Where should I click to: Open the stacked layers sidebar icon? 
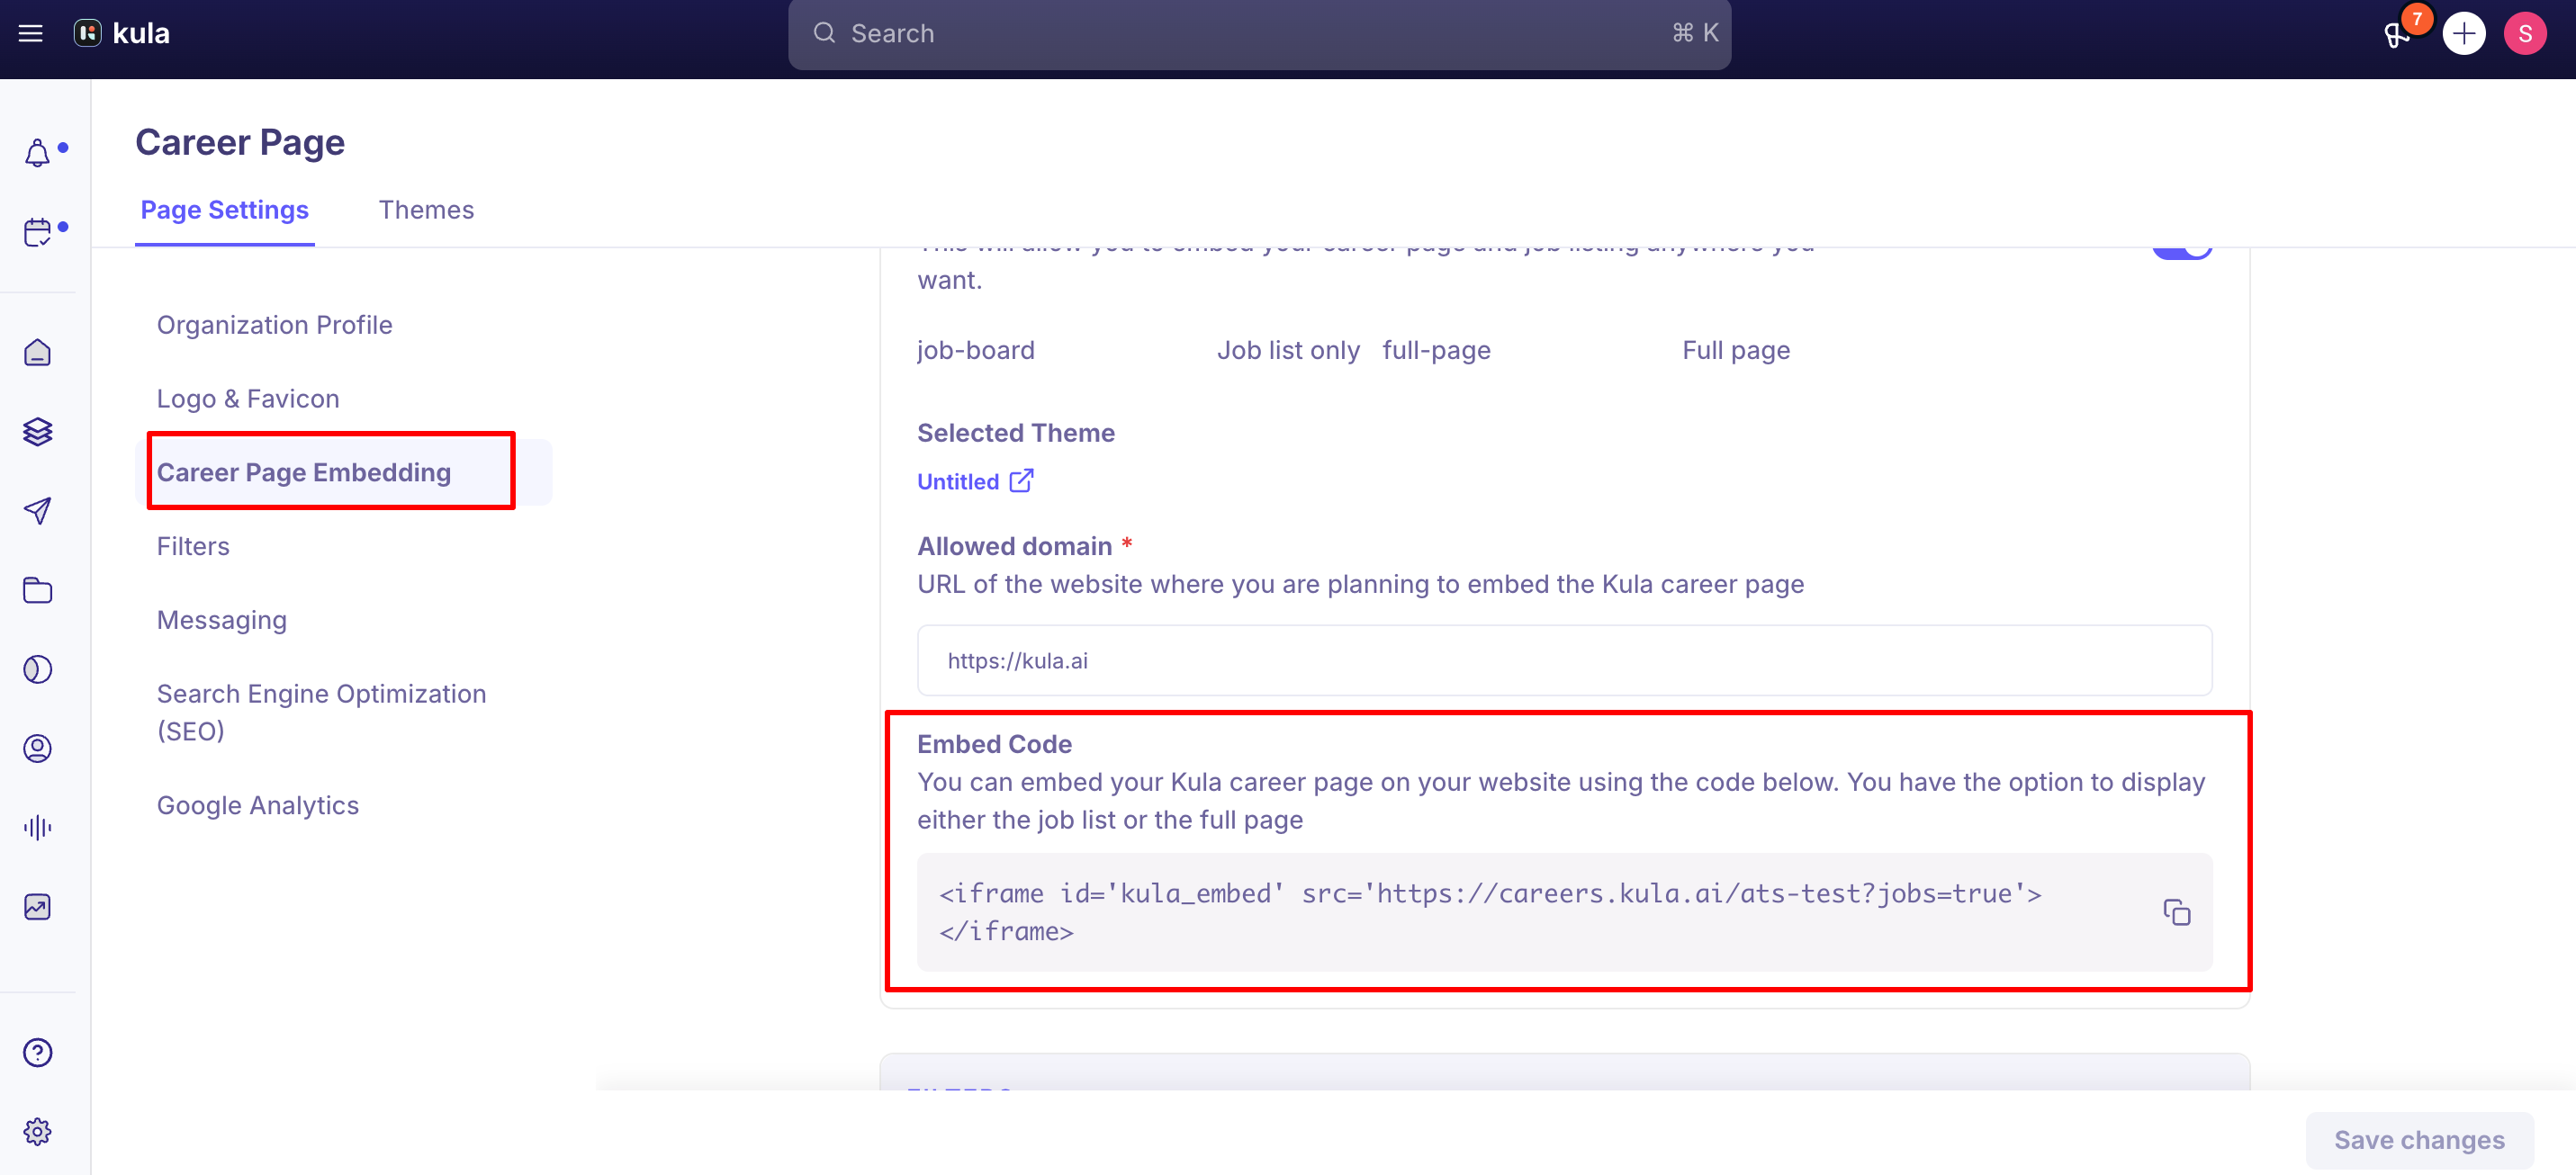pos(38,431)
